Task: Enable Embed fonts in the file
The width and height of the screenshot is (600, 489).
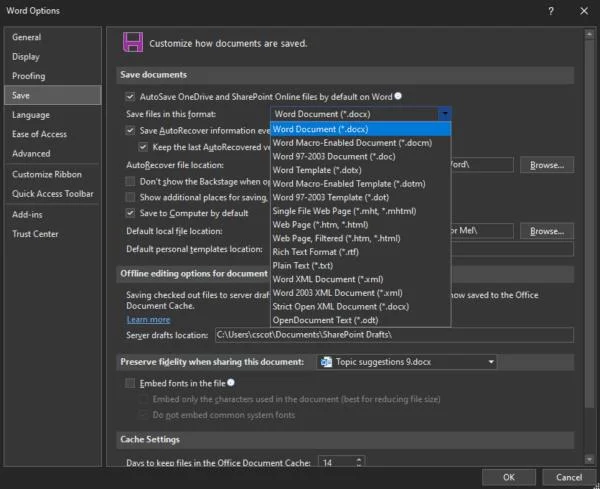Action: (x=130, y=383)
